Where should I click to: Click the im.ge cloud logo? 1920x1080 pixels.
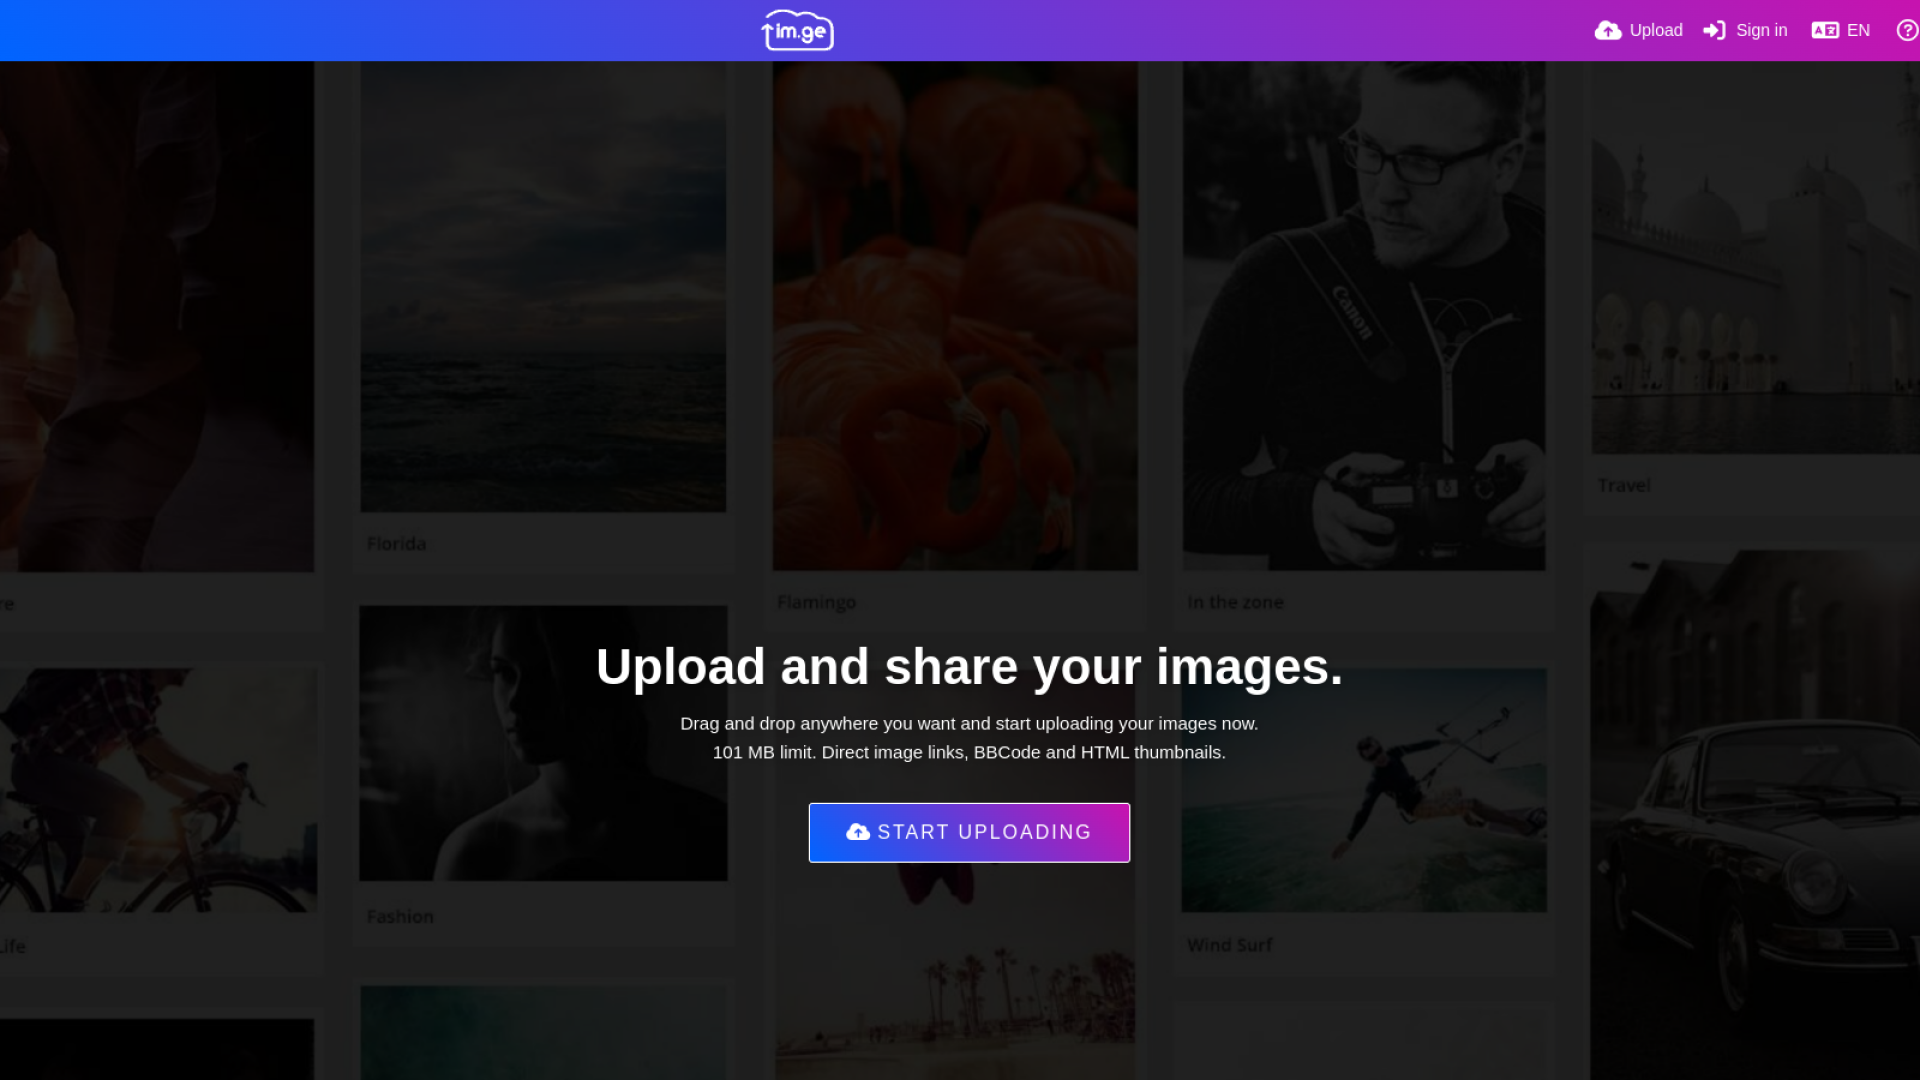coord(797,30)
